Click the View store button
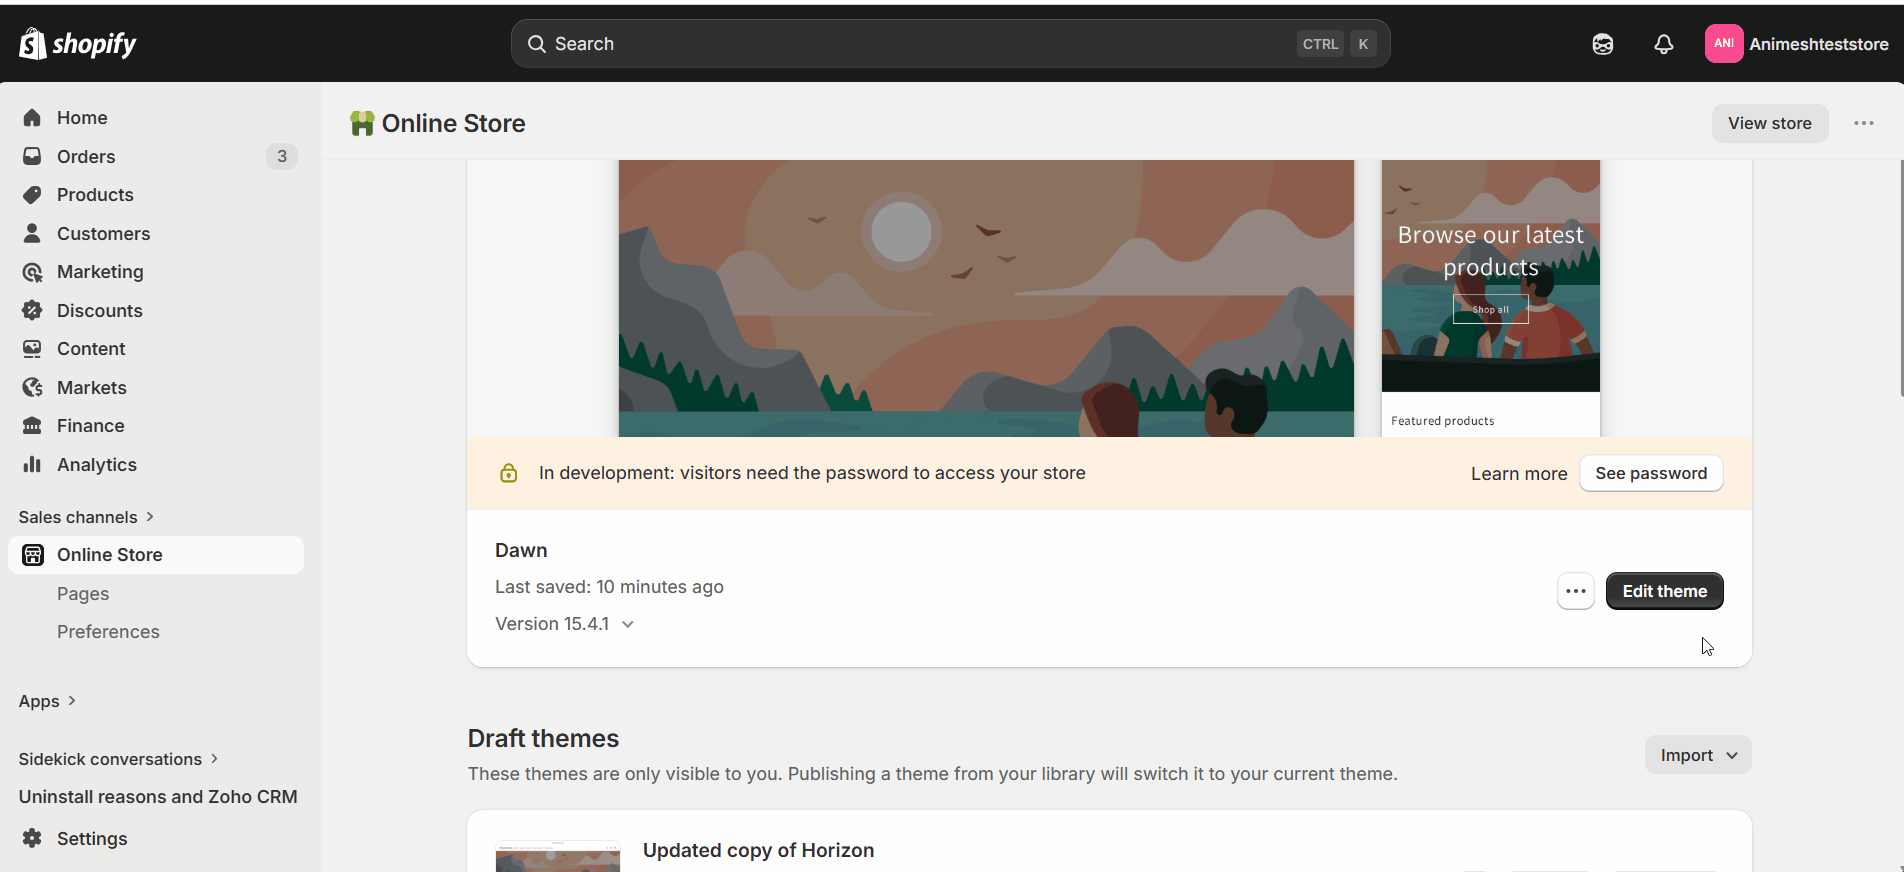 1770,123
